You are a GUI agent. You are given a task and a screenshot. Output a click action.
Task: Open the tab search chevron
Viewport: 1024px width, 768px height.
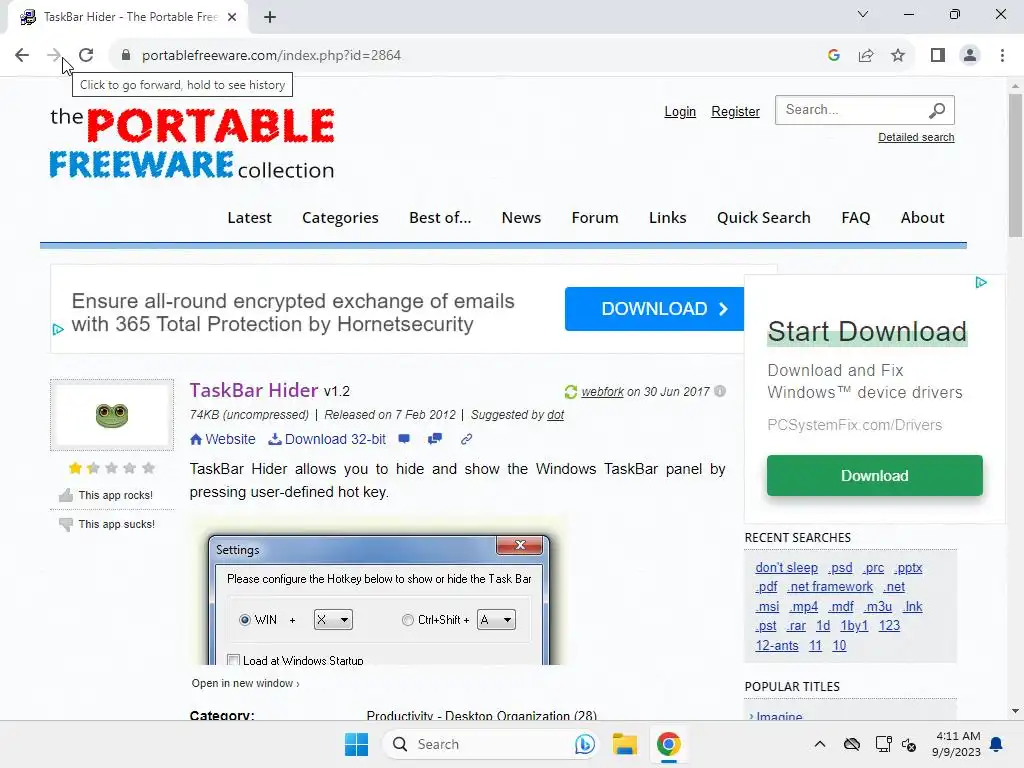click(x=863, y=14)
